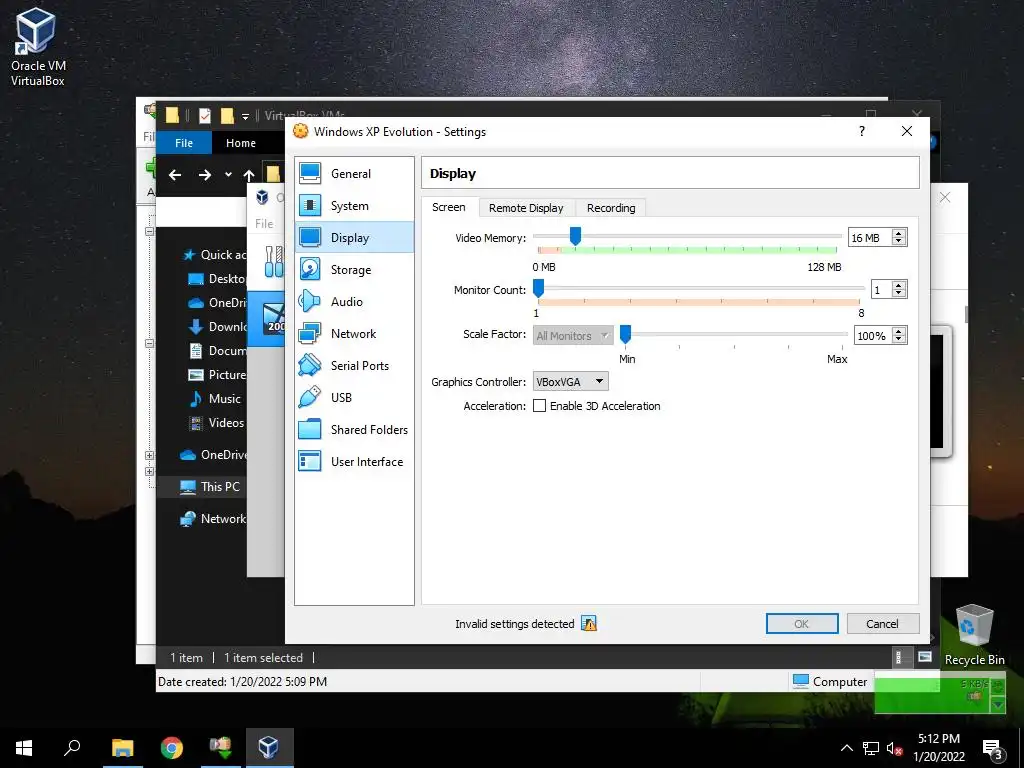Select the Display category in sidebar
1024x768 pixels.
pyautogui.click(x=354, y=238)
